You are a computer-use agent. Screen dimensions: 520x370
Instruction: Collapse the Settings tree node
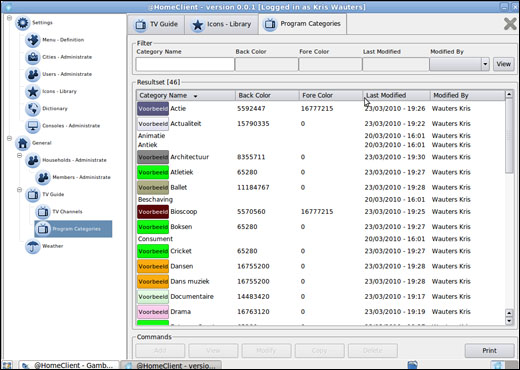[9, 18]
